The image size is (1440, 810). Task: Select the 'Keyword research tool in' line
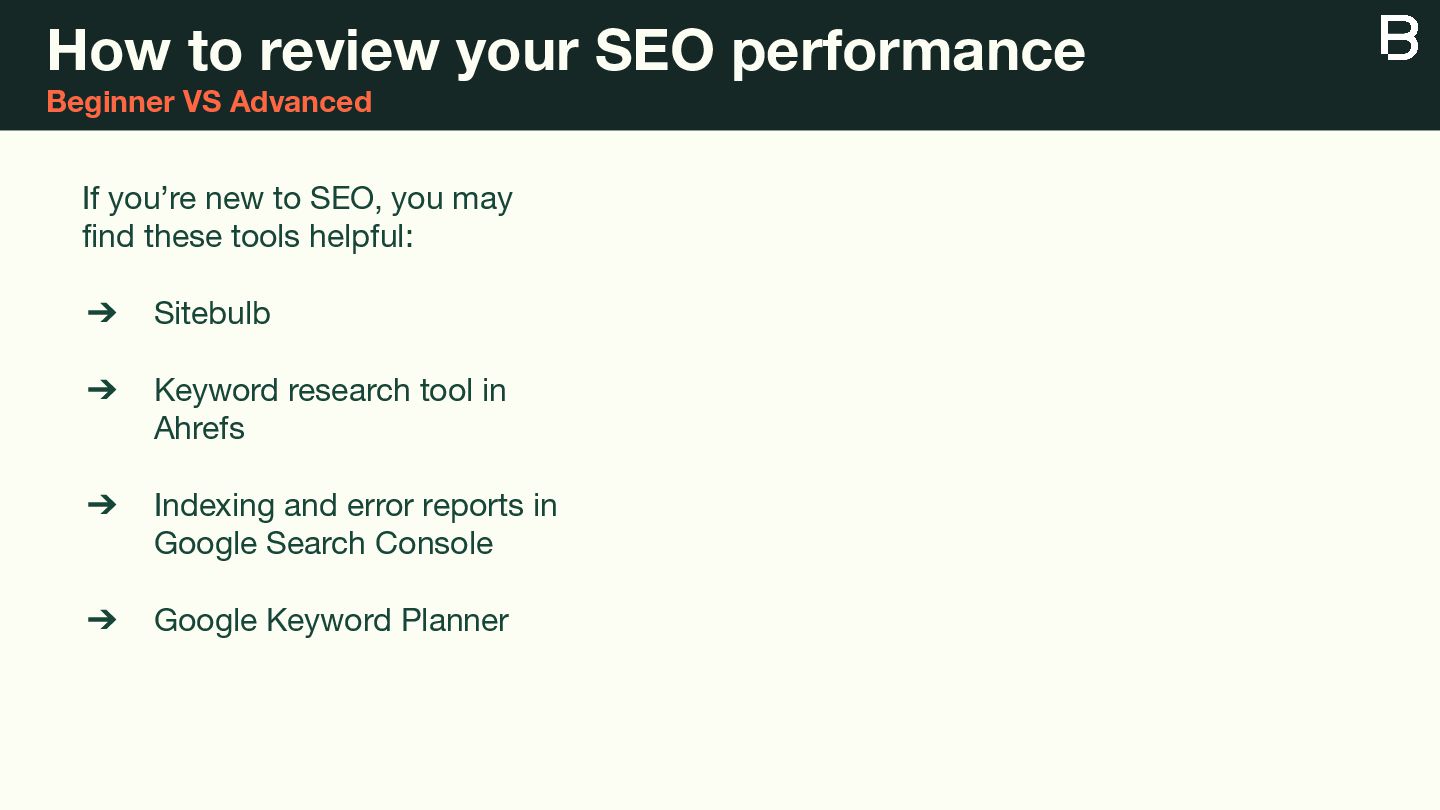point(330,389)
